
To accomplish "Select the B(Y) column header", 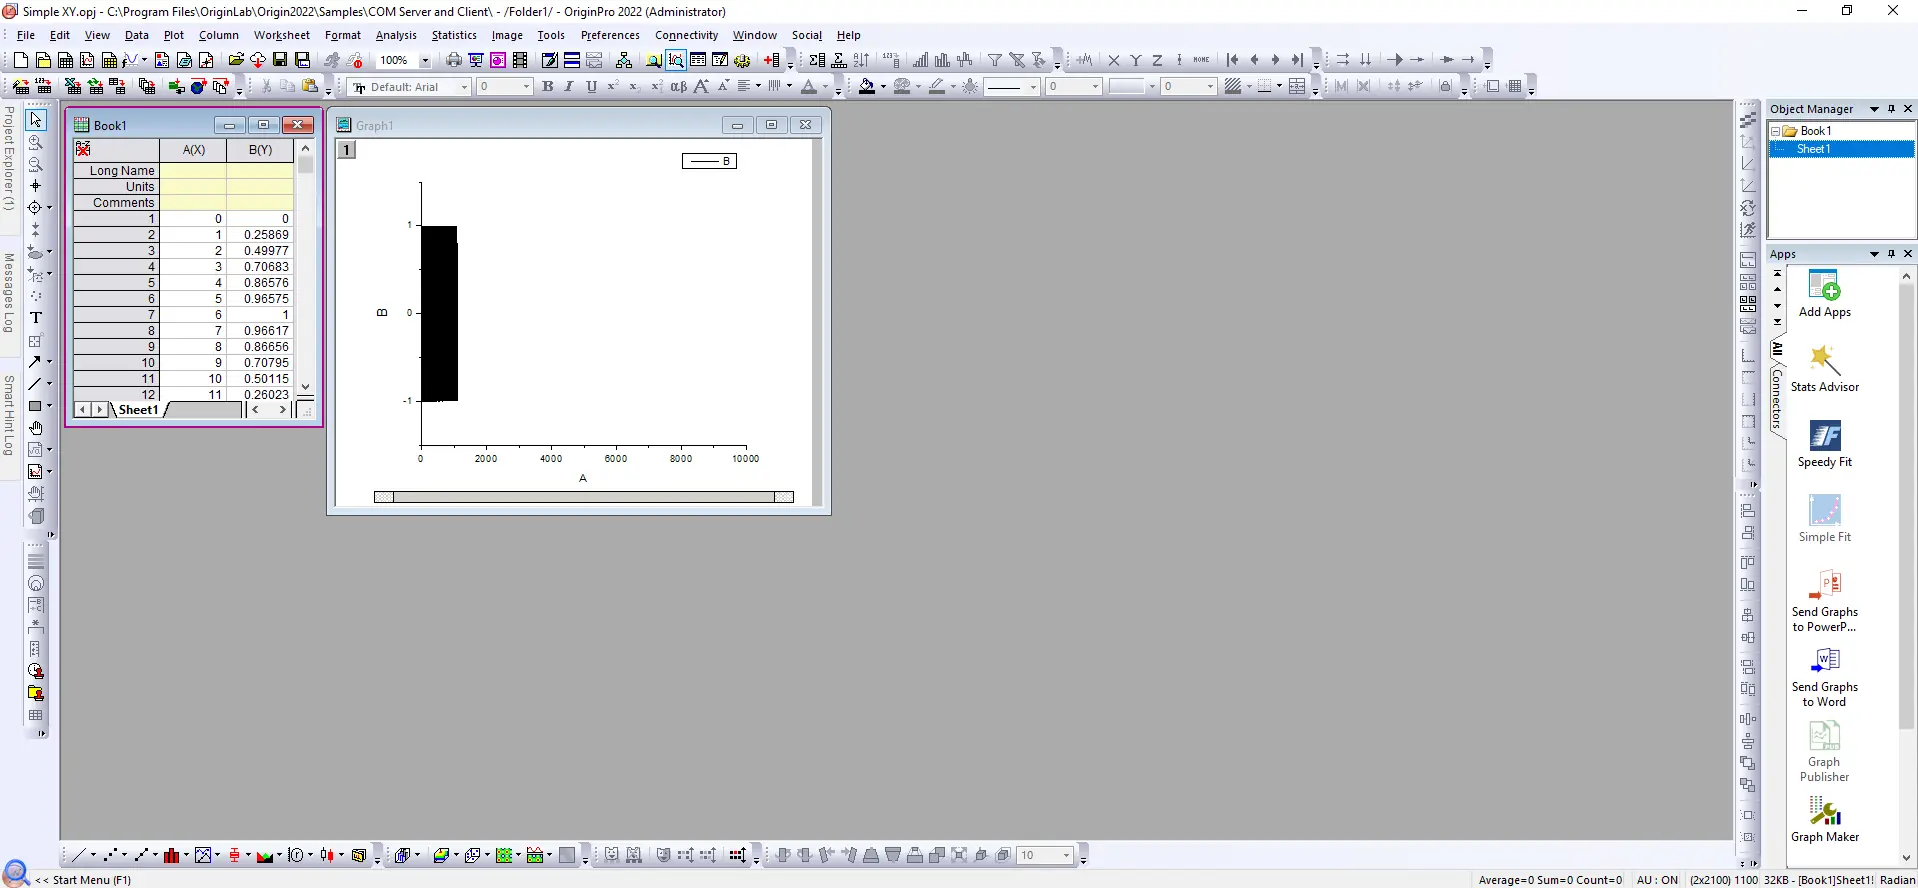I will click(x=260, y=150).
